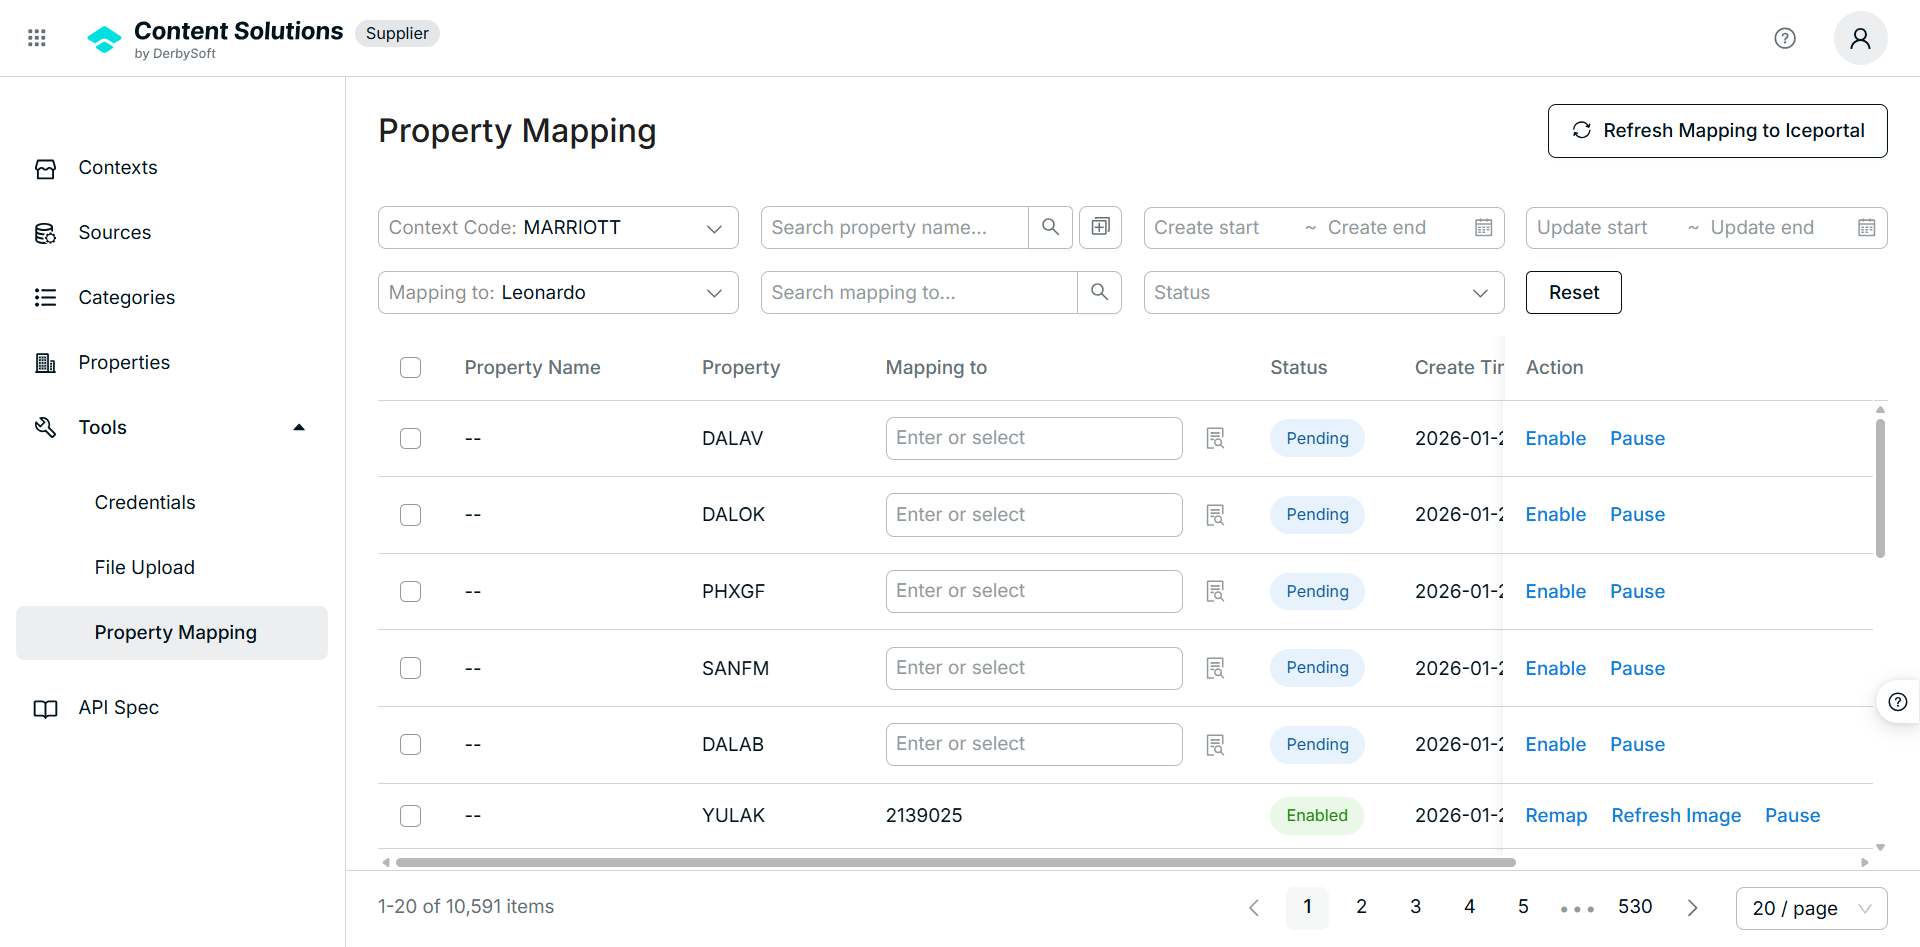Screen dimensions: 1920x947
Task: Click the batch add icon beside property search
Action: coord(1100,227)
